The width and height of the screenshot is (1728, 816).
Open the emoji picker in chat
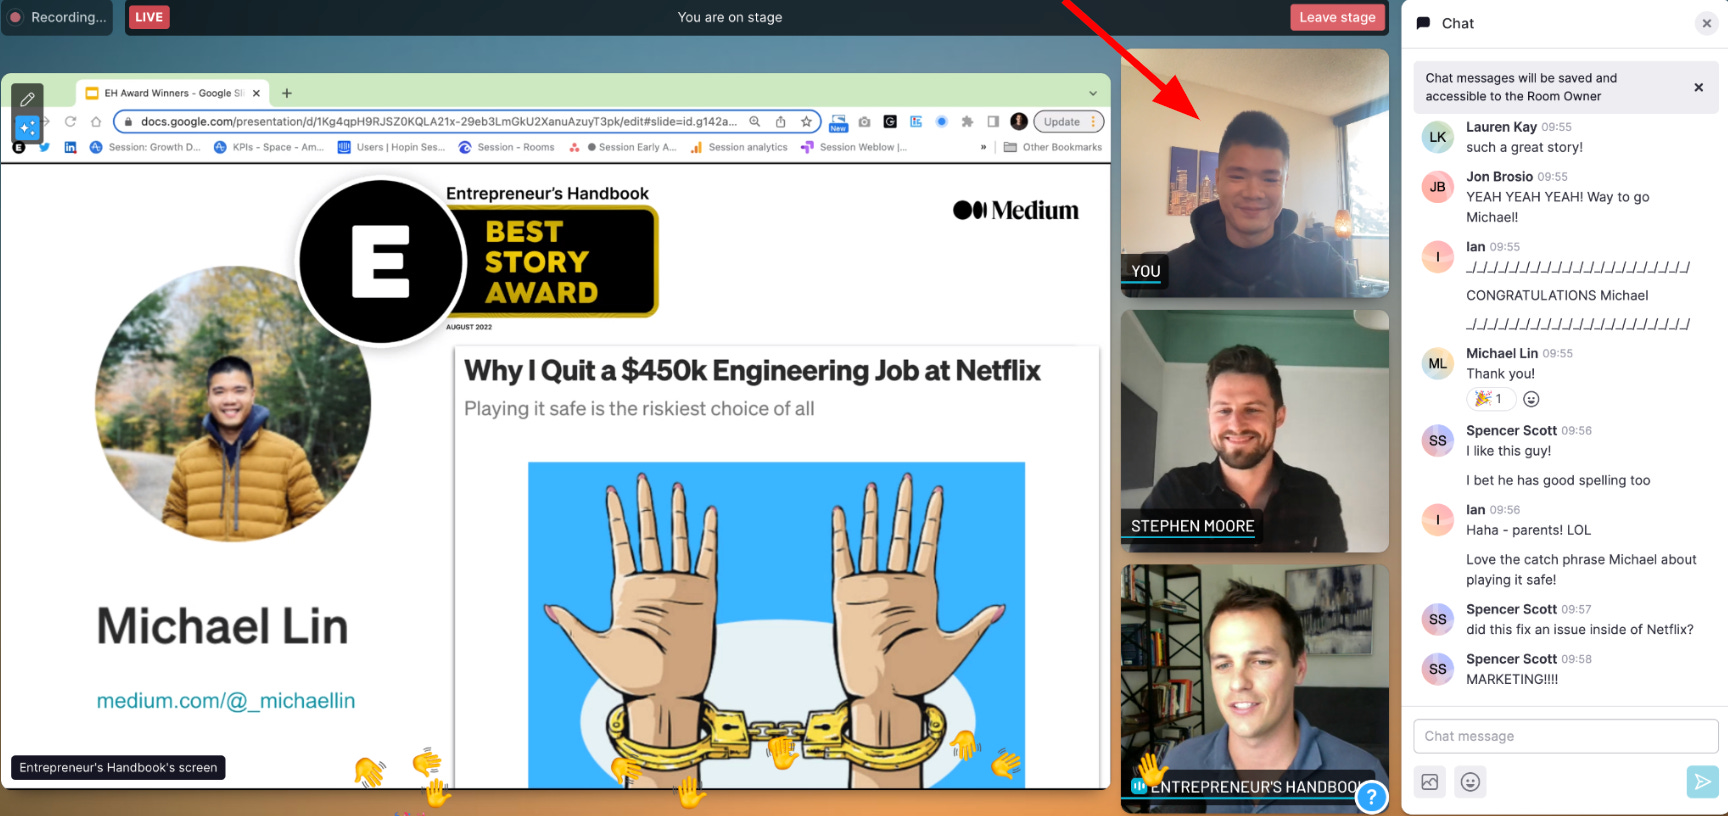(x=1470, y=782)
